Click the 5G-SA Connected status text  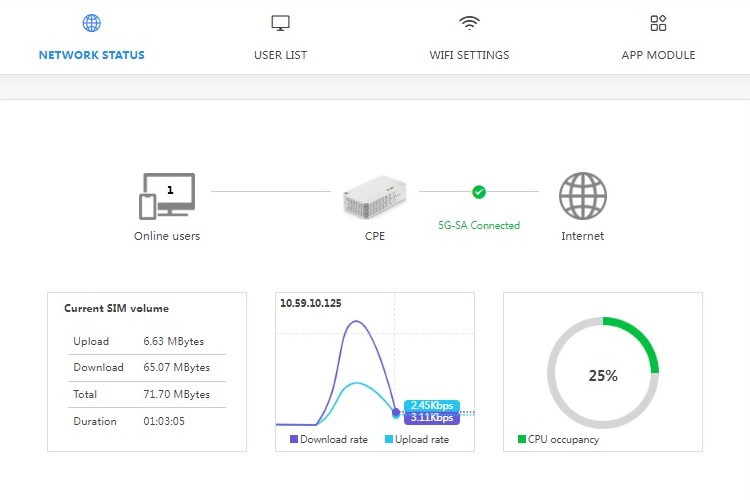click(479, 226)
